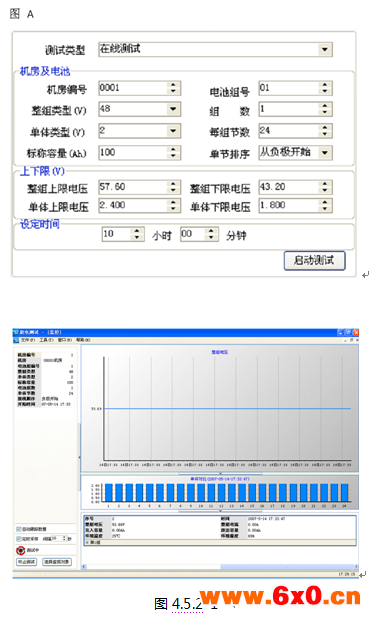Click the 单体上限电压 field containing 2.400

click(x=140, y=206)
